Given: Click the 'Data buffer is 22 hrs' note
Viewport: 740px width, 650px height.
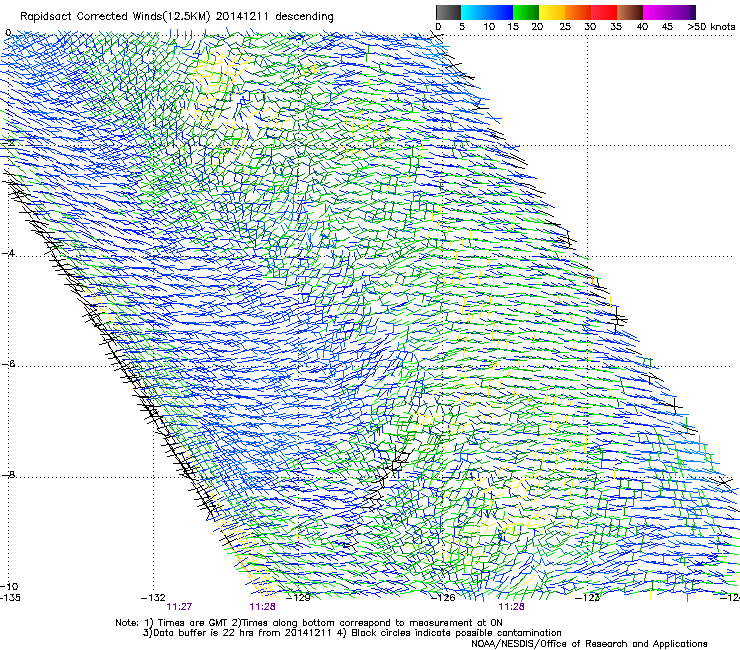Looking at the screenshot, I should pos(202,633).
